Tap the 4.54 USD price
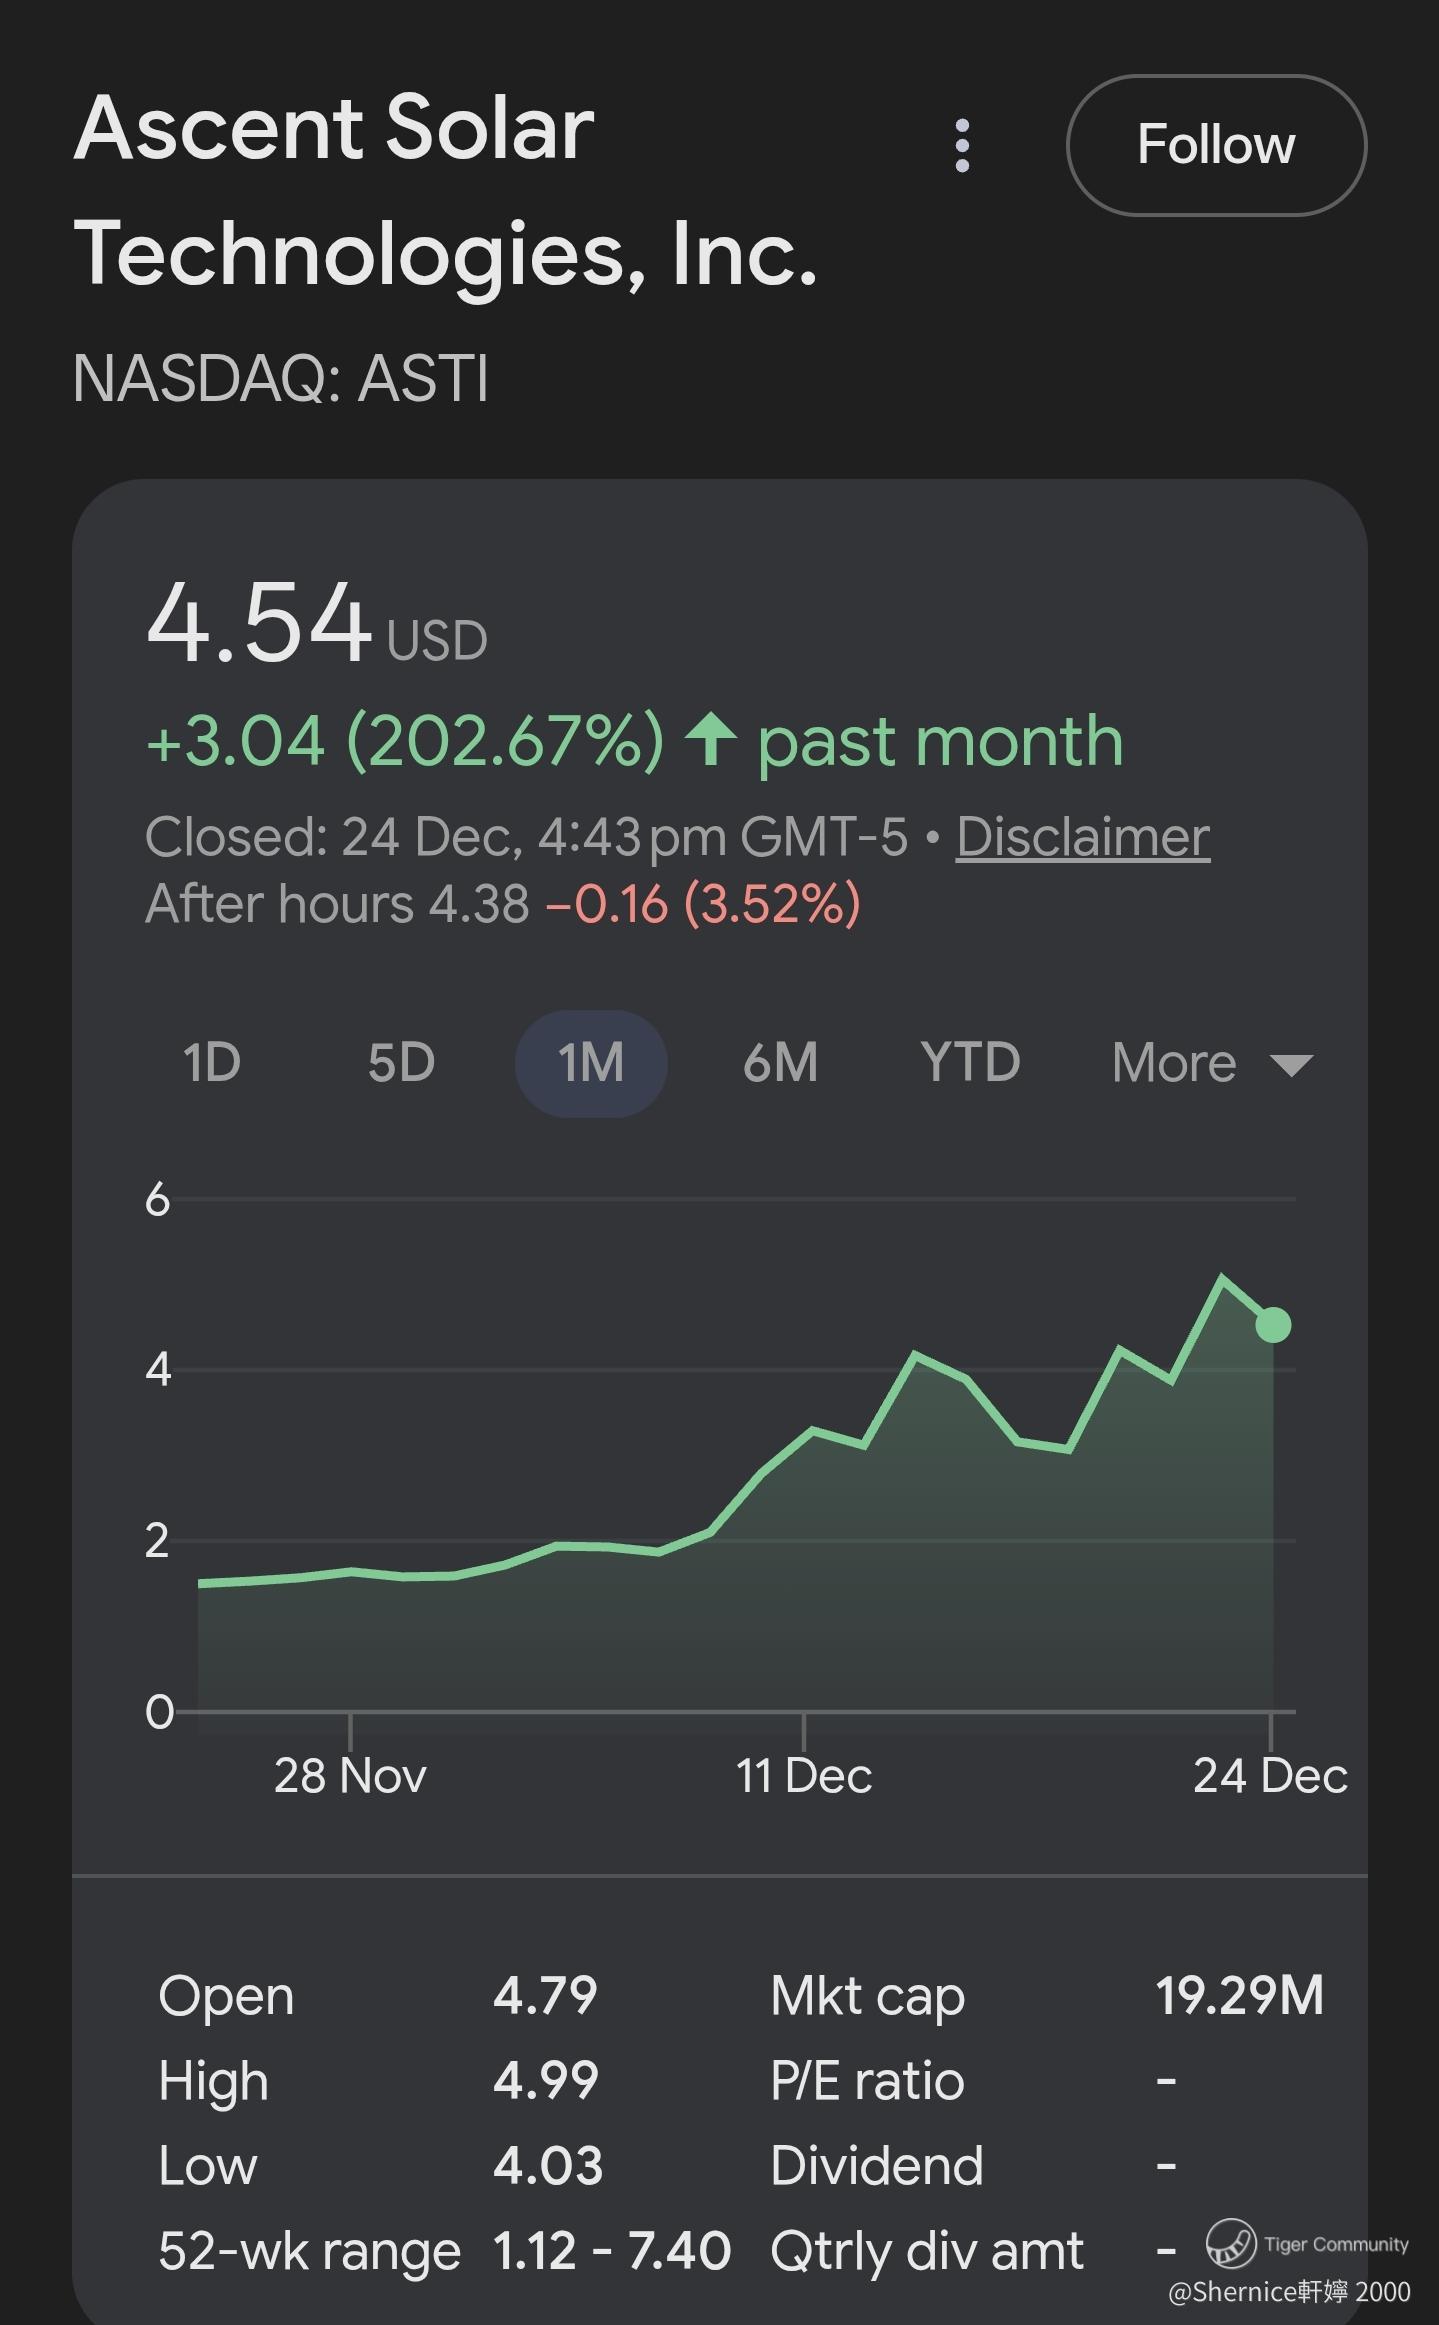Viewport: 1439px width, 2325px height. (x=260, y=622)
